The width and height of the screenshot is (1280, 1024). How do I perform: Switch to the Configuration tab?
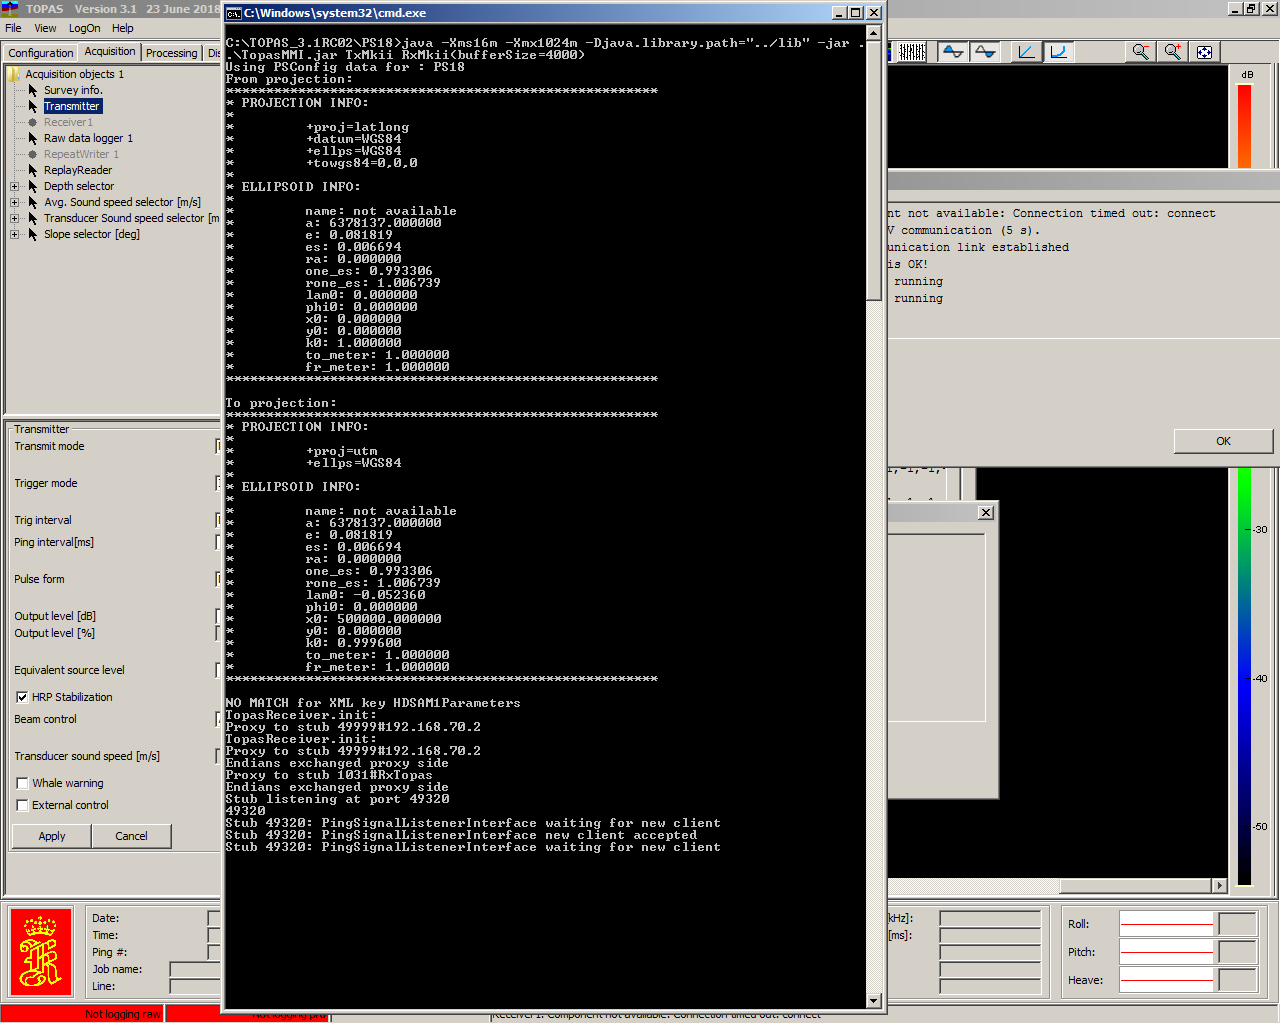(41, 53)
